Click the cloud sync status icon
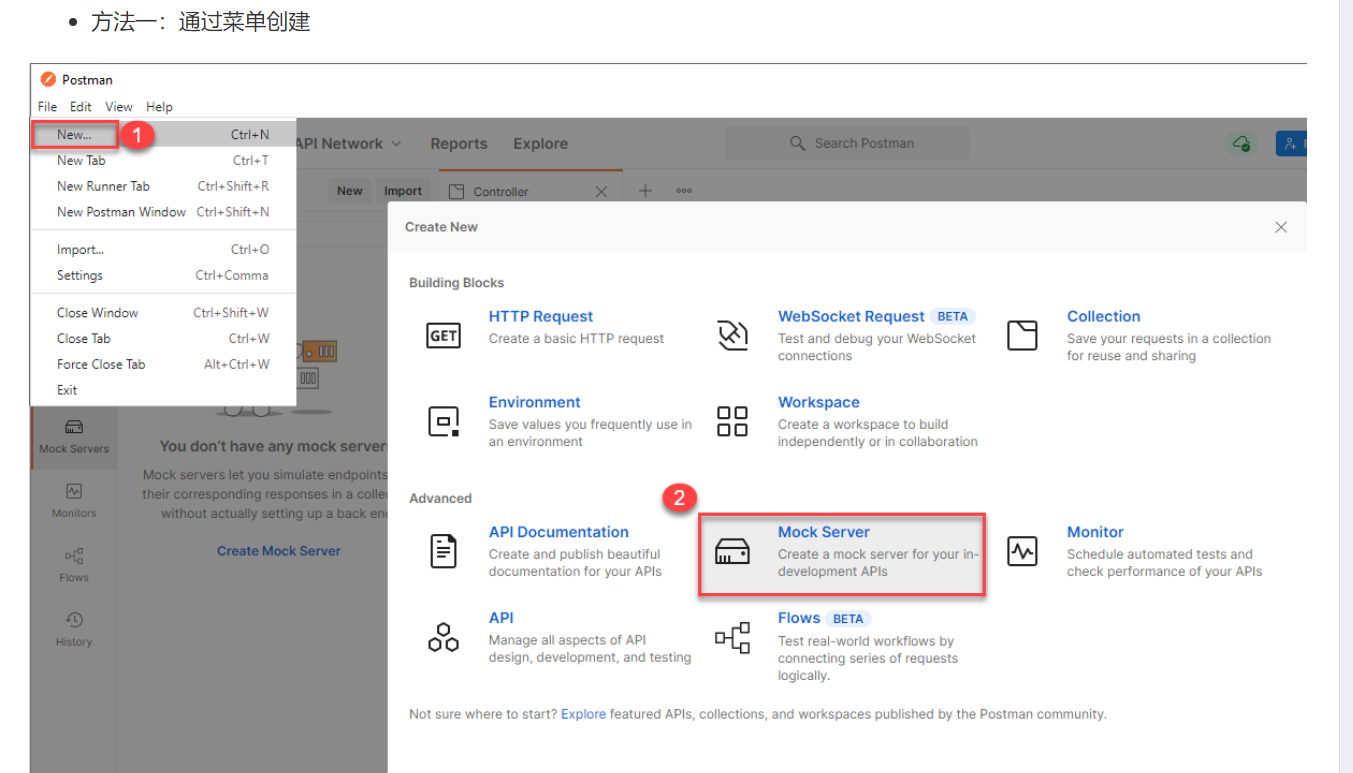Viewport: 1353px width, 773px height. (x=1241, y=144)
